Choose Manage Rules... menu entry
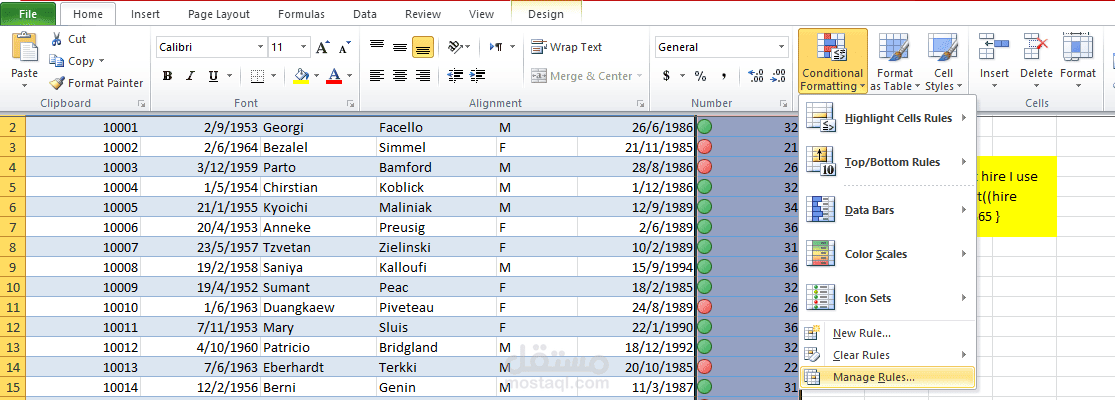This screenshot has height=400, width=1115. (x=887, y=377)
